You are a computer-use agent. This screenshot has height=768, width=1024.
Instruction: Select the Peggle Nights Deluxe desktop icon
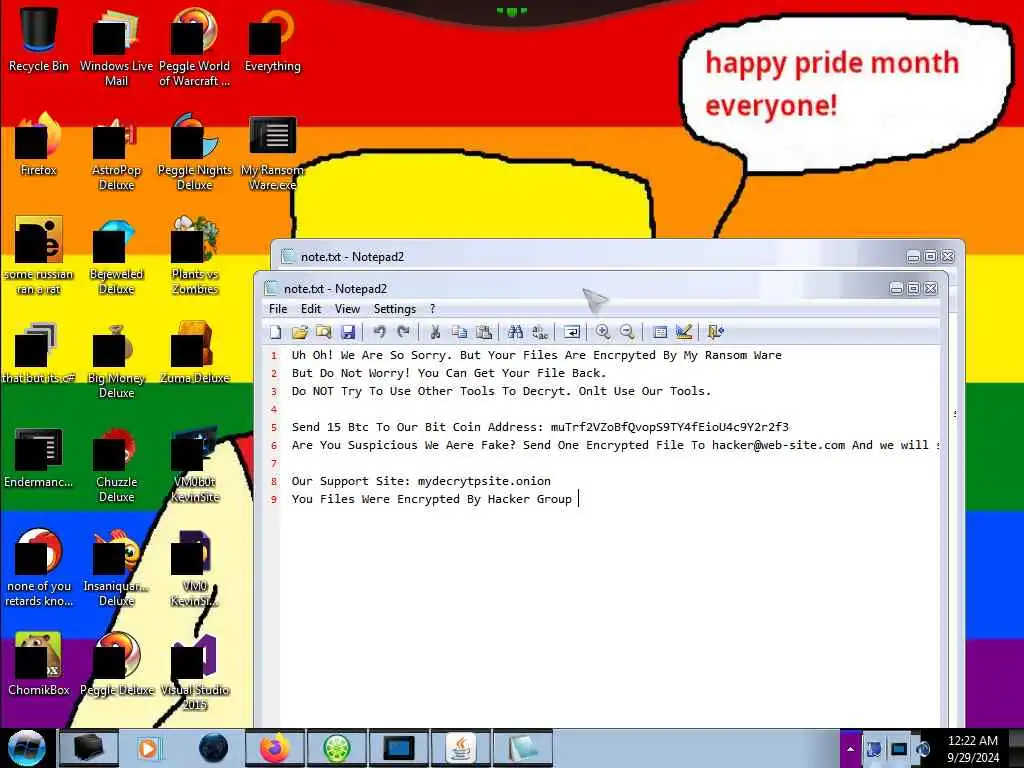click(195, 152)
